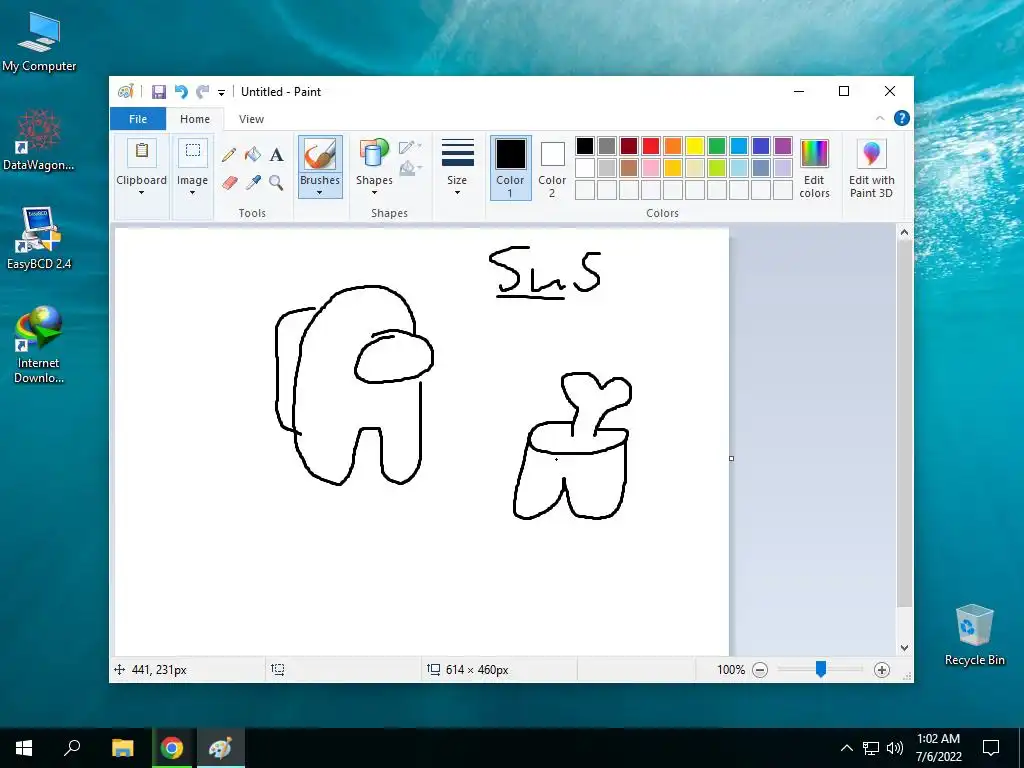
Task: Open the Shapes gallery icon
Action: (x=374, y=155)
